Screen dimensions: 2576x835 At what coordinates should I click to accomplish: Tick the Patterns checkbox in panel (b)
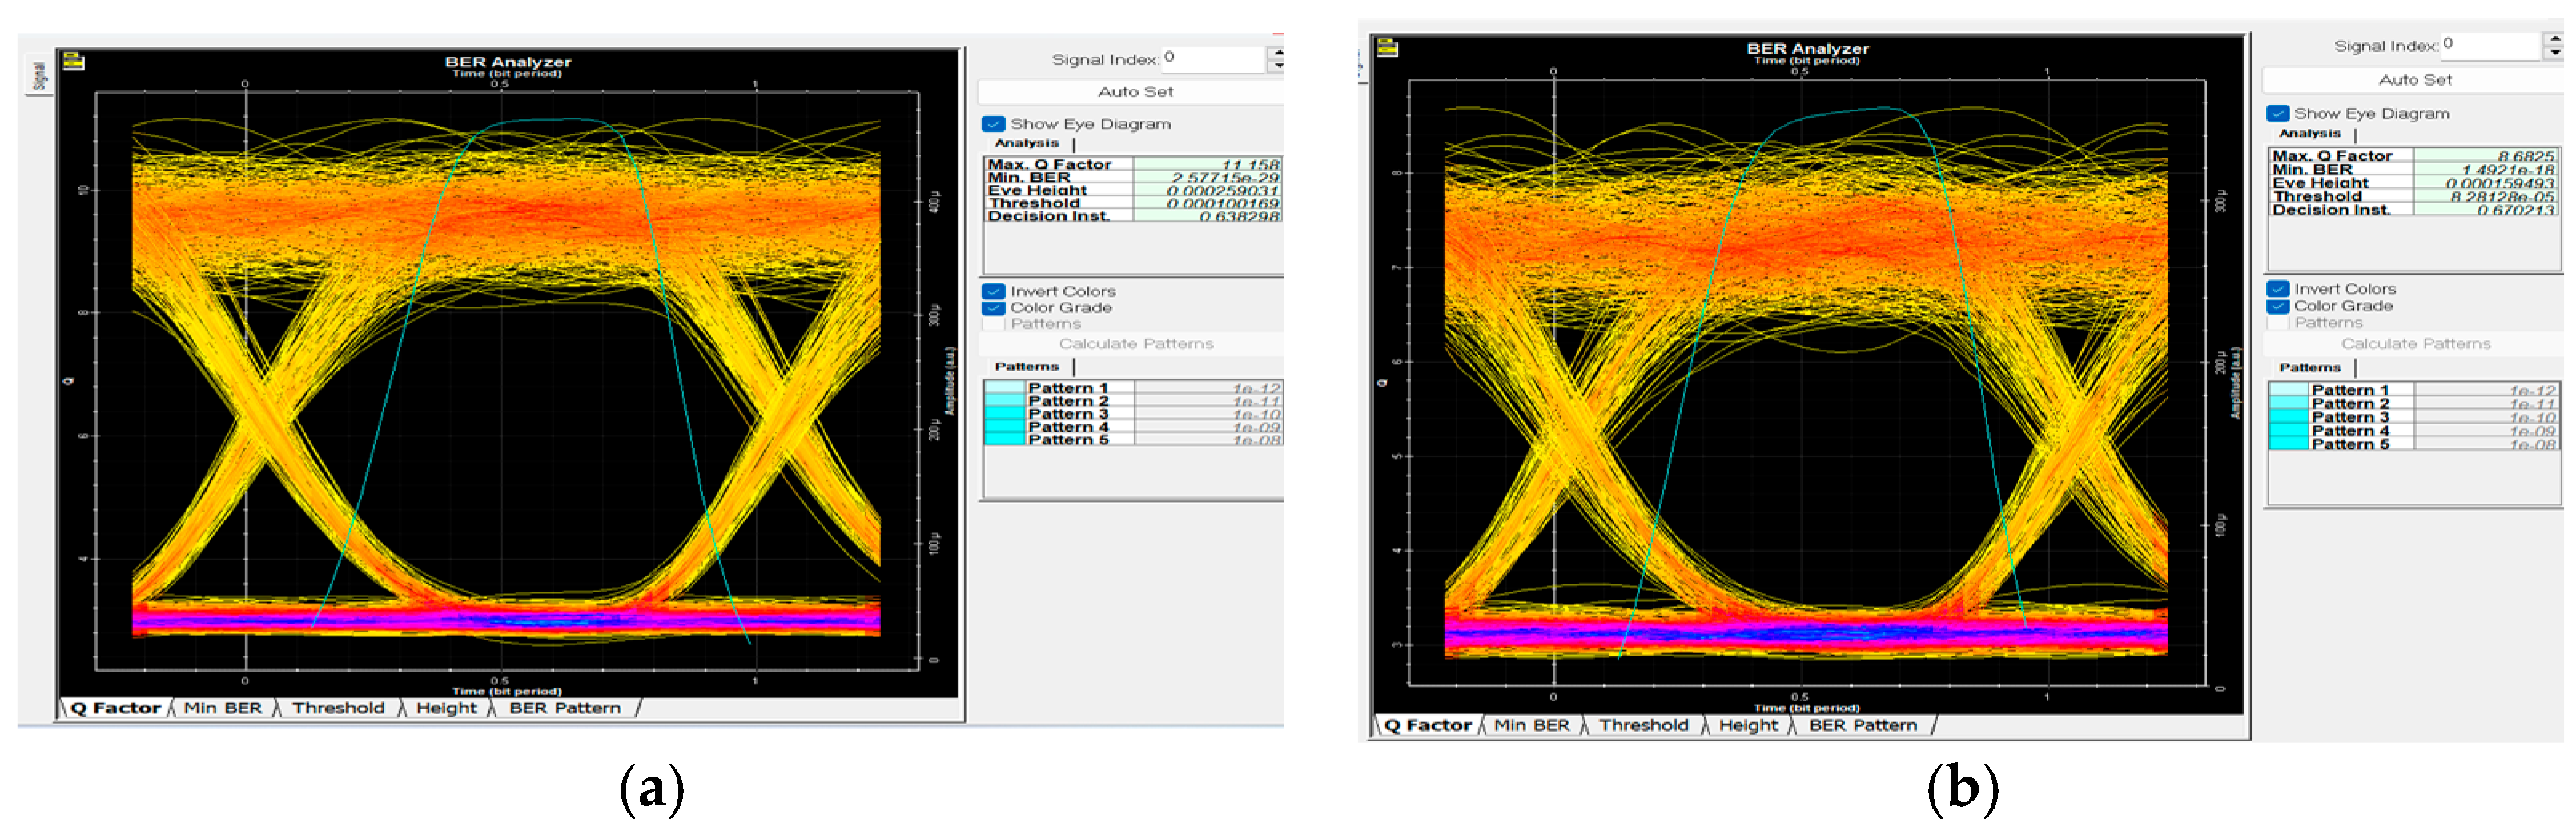(x=2277, y=323)
